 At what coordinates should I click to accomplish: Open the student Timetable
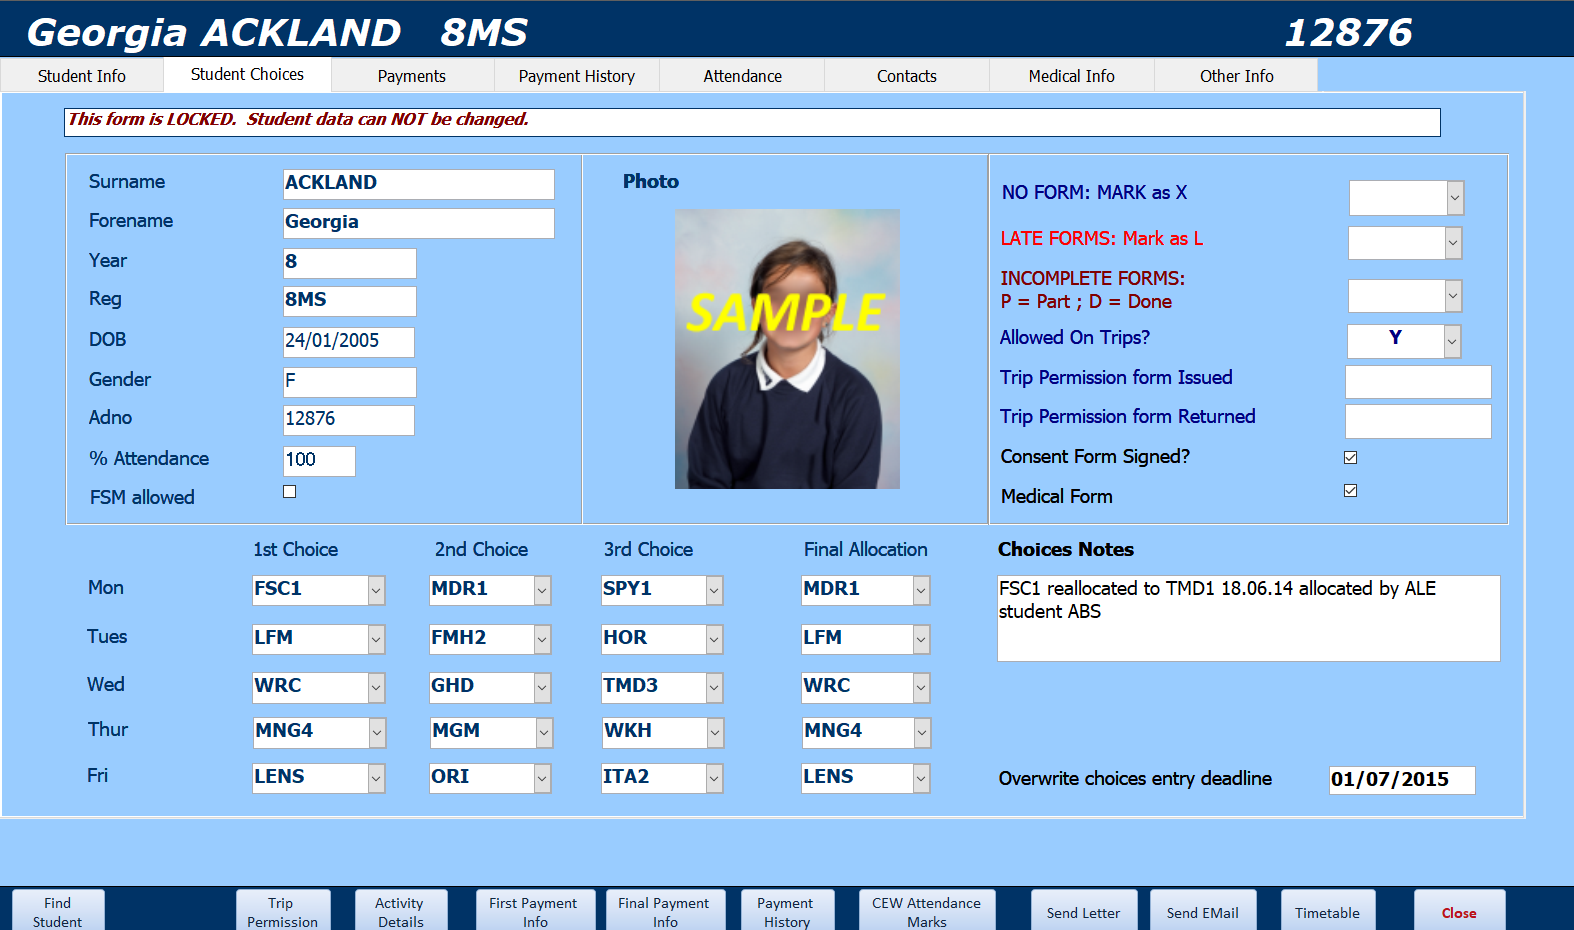1328,911
